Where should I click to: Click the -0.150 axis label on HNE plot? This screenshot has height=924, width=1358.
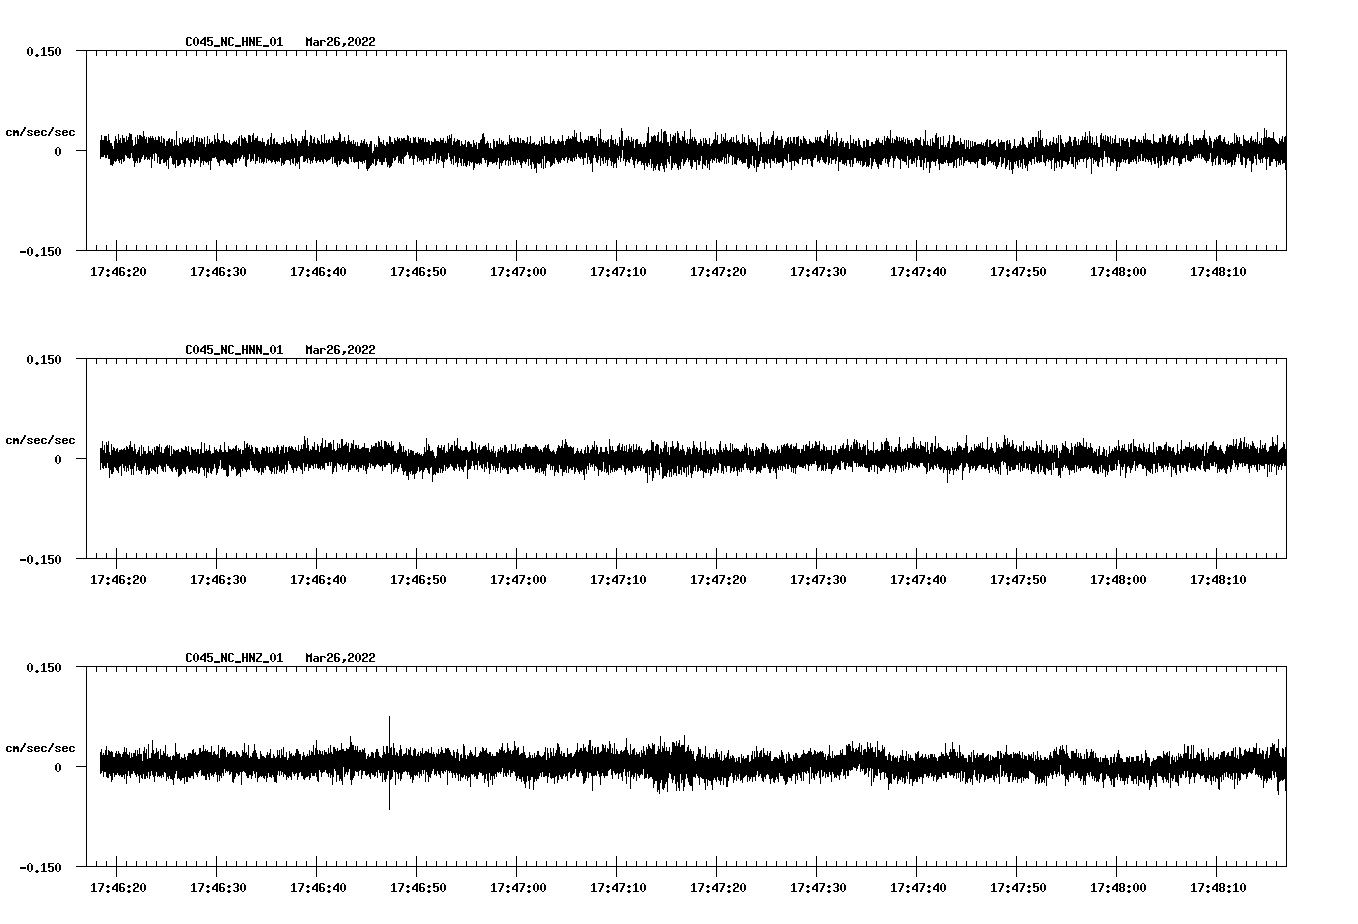[x=40, y=252]
